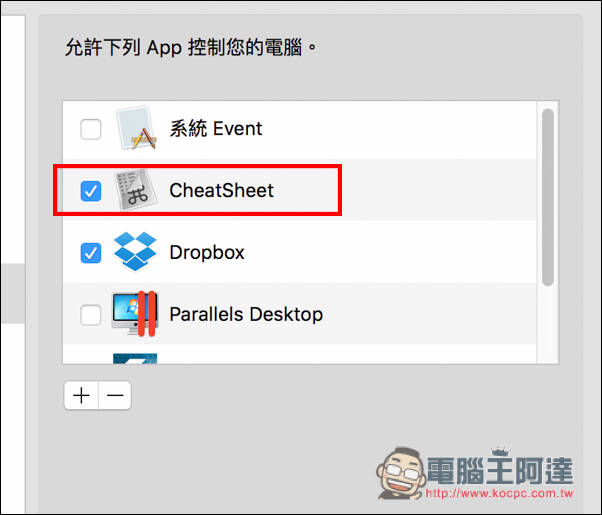Disable the Dropbox checkbox
The height and width of the screenshot is (515, 602).
coord(91,253)
